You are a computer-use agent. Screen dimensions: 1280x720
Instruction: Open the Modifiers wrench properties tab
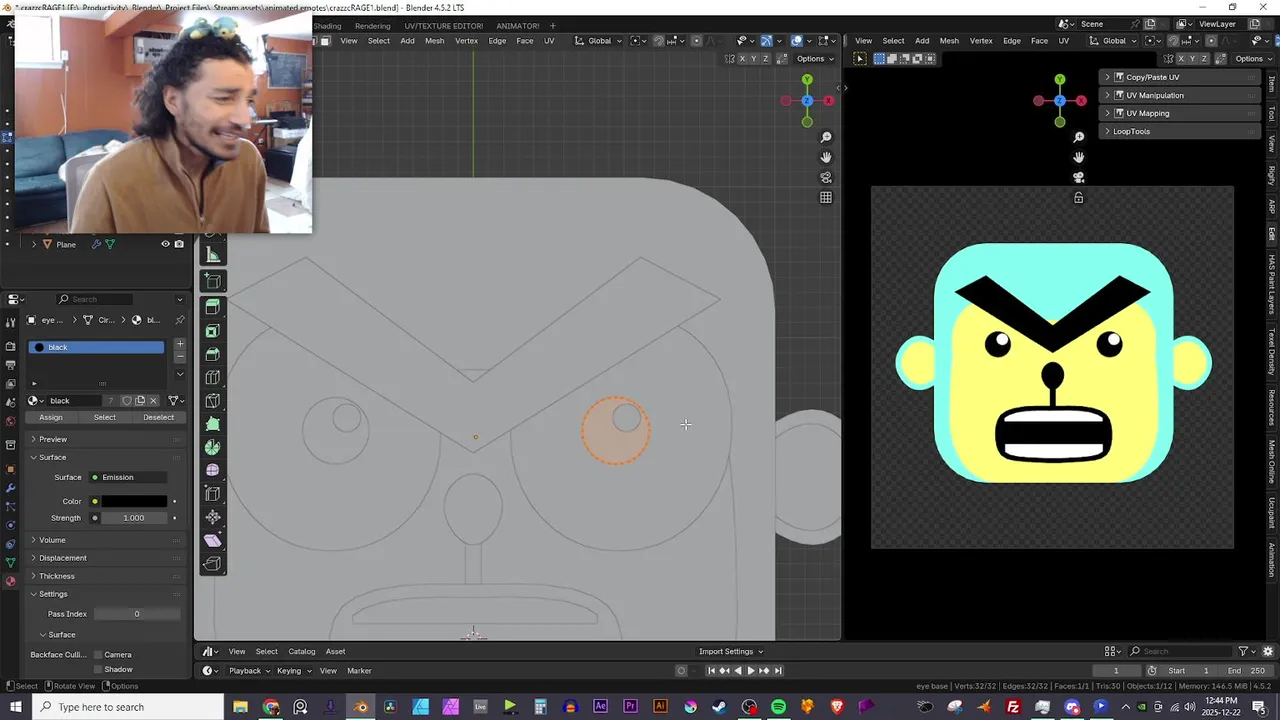(x=10, y=488)
